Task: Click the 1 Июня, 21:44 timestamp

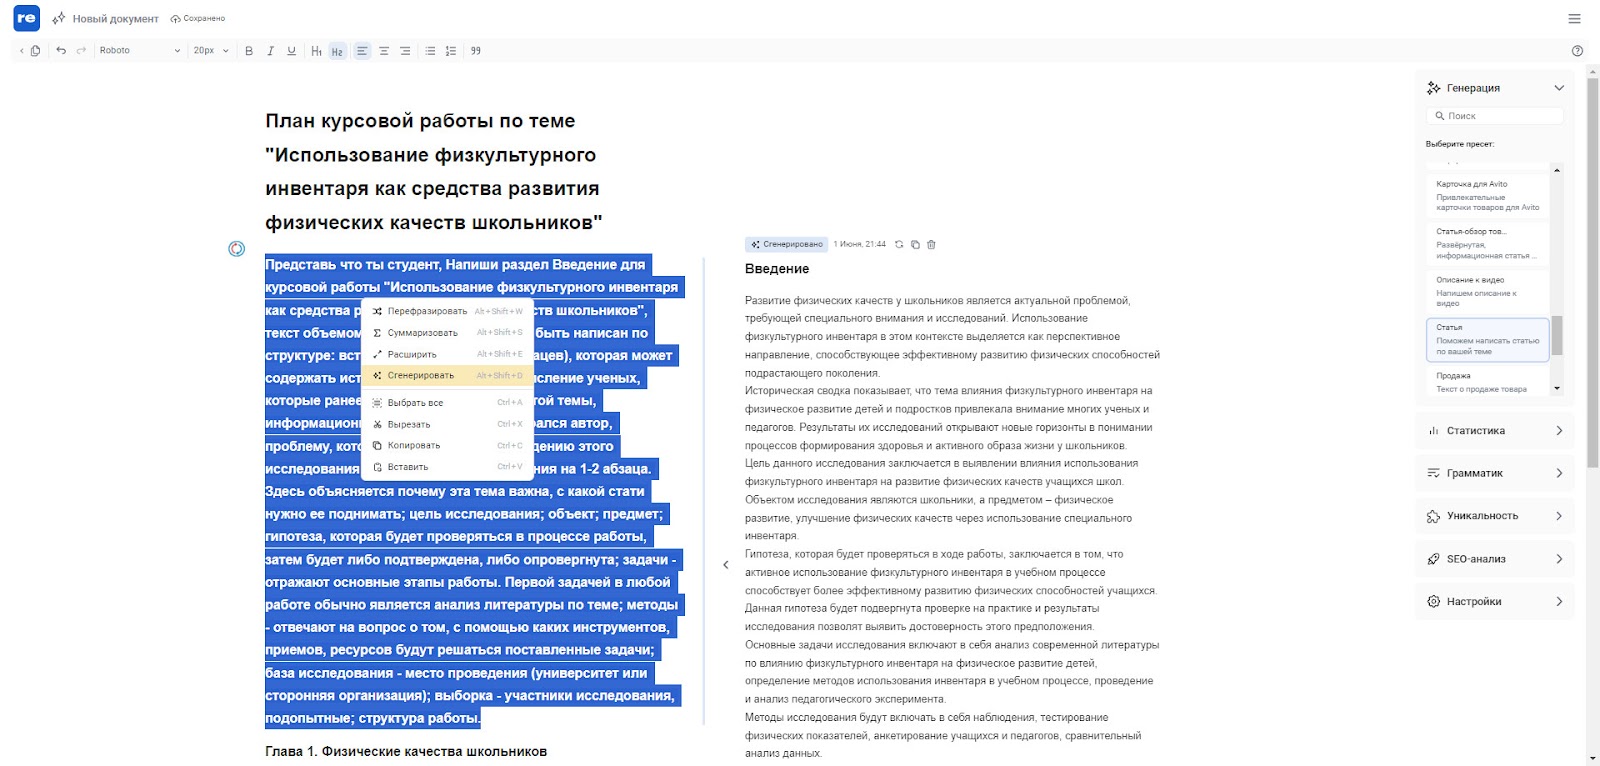Action: (860, 244)
